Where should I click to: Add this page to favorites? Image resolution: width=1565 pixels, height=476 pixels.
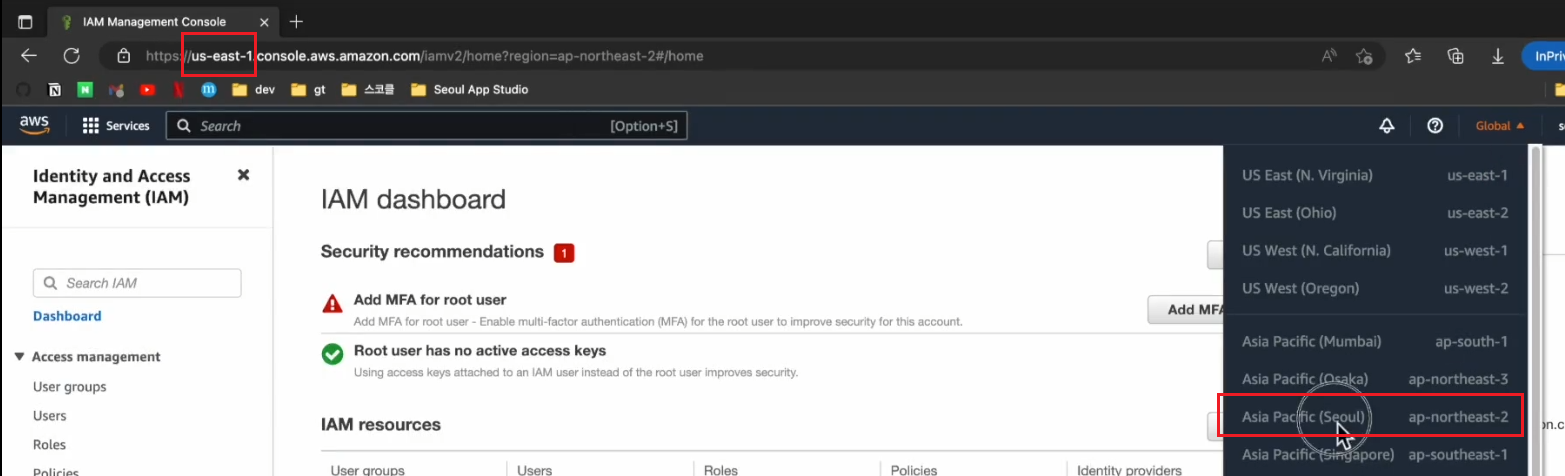(1364, 56)
